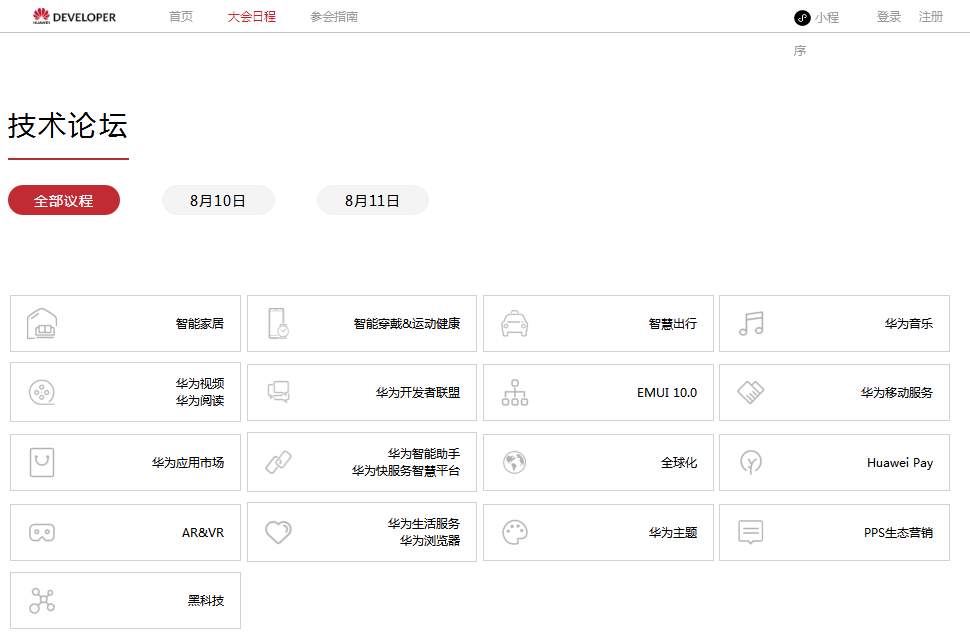Click the hierarchy icon beside EMUI 10.0
This screenshot has height=639, width=970.
[x=515, y=392]
